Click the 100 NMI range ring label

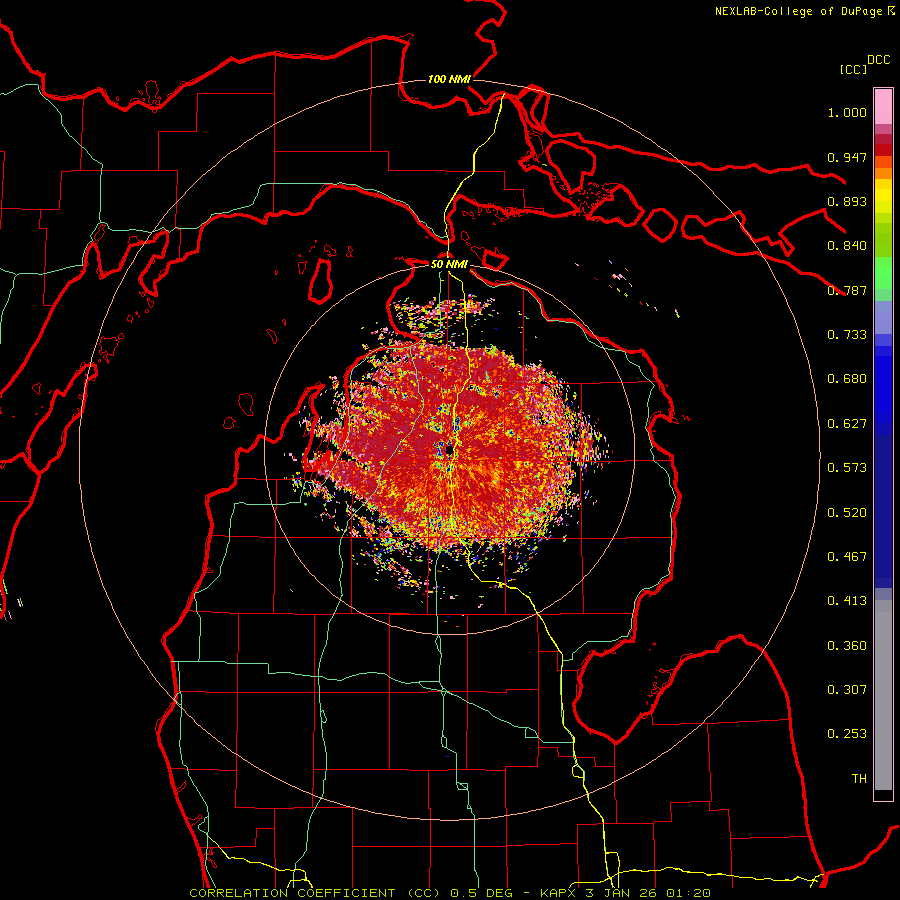pos(449,79)
